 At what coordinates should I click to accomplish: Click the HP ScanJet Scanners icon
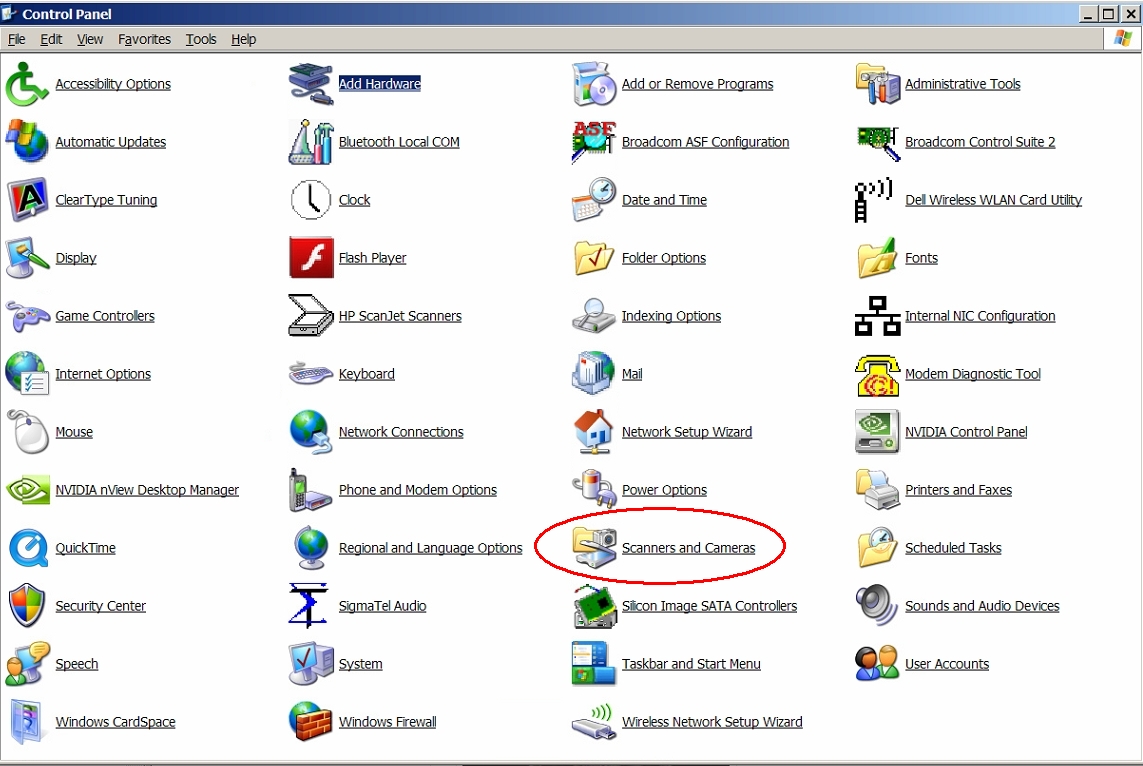coord(311,315)
